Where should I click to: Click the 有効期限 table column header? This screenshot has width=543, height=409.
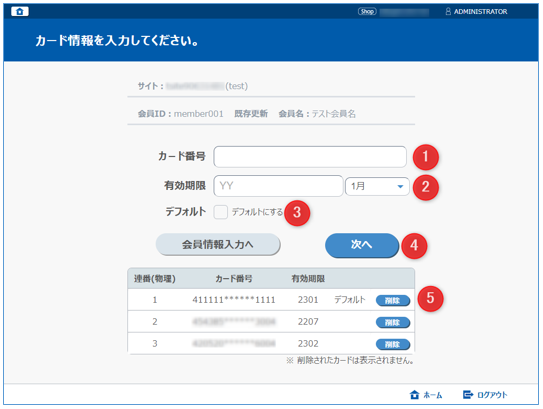(308, 279)
